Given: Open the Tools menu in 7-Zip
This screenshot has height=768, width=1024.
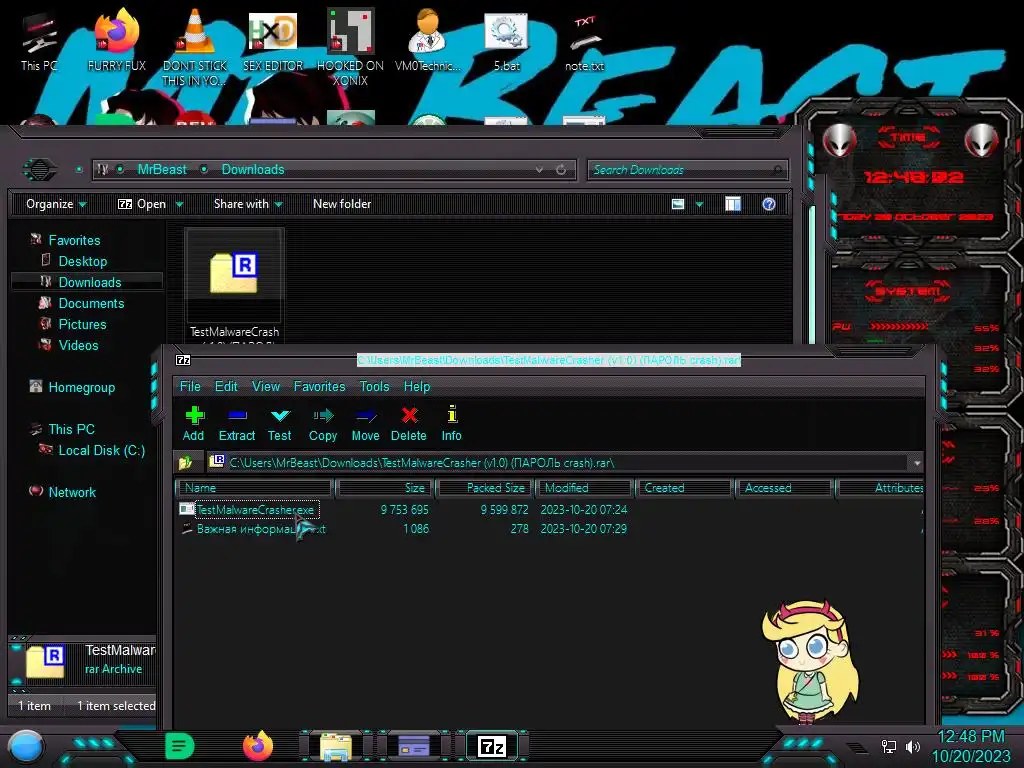Looking at the screenshot, I should 374,387.
